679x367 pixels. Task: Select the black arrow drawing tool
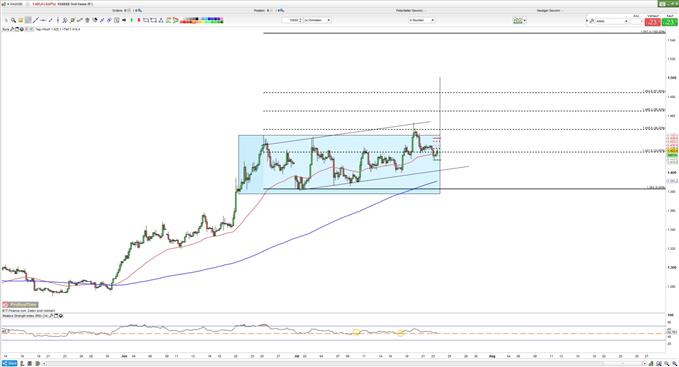tap(124, 20)
